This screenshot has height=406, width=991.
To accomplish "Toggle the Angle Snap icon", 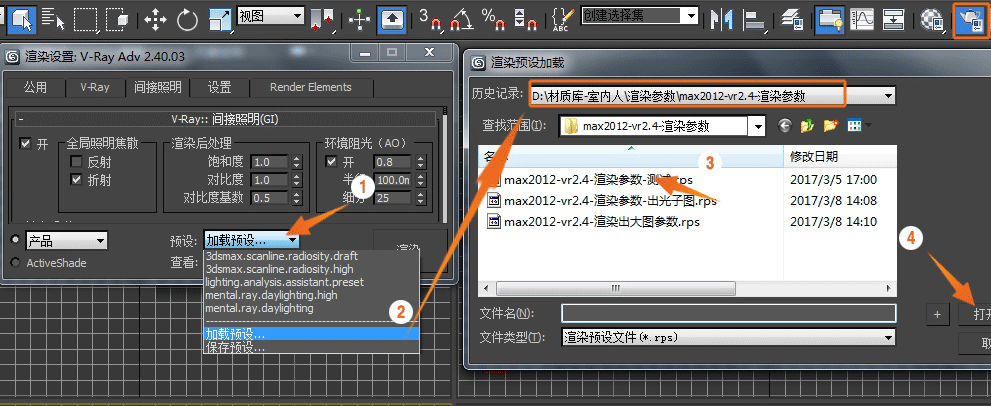I will [x=462, y=20].
